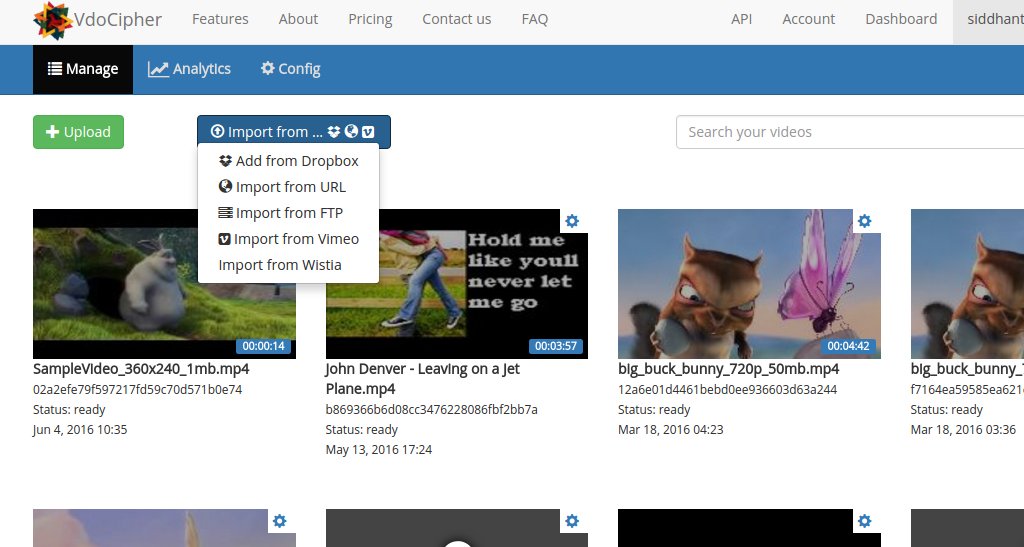
Task: Select video ID 02a2efe79f597217fd59c70d571b0e74
Action: tap(138, 390)
